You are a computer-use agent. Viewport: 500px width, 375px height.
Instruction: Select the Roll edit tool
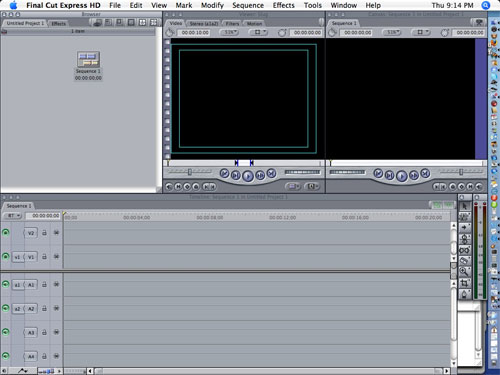(465, 239)
